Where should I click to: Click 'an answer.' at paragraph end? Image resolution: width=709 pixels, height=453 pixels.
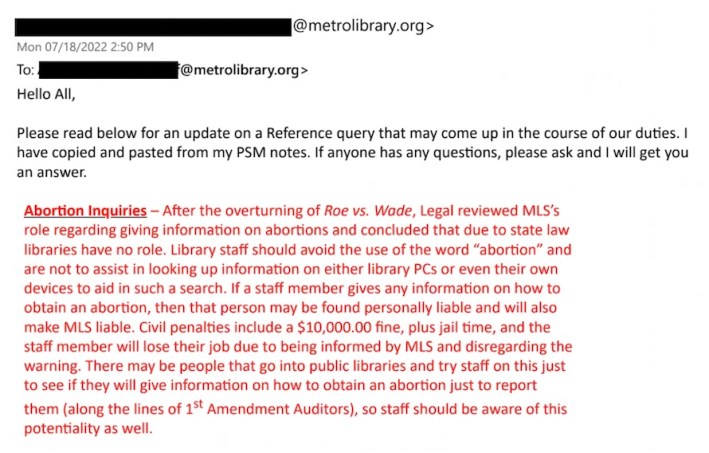coord(52,172)
